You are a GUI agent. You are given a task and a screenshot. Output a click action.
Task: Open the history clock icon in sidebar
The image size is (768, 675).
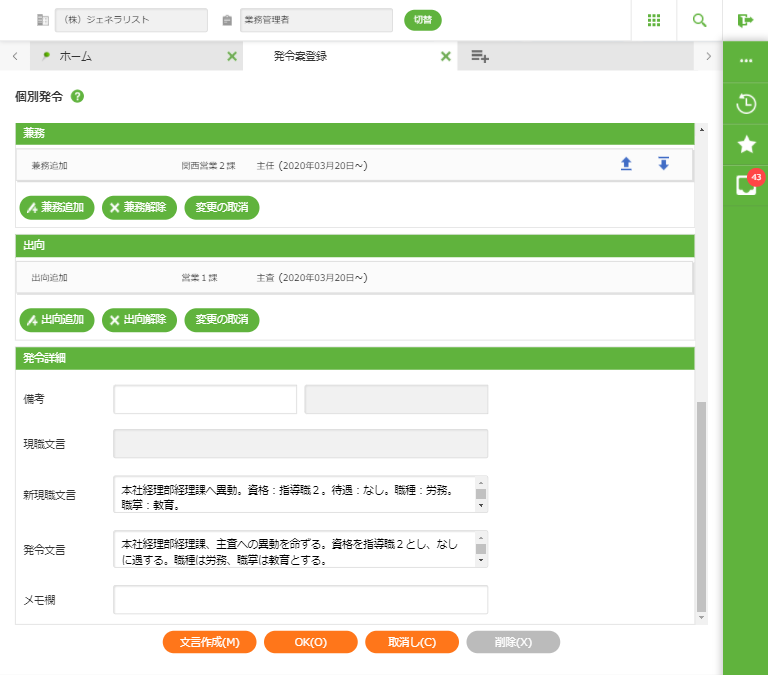coord(745,103)
